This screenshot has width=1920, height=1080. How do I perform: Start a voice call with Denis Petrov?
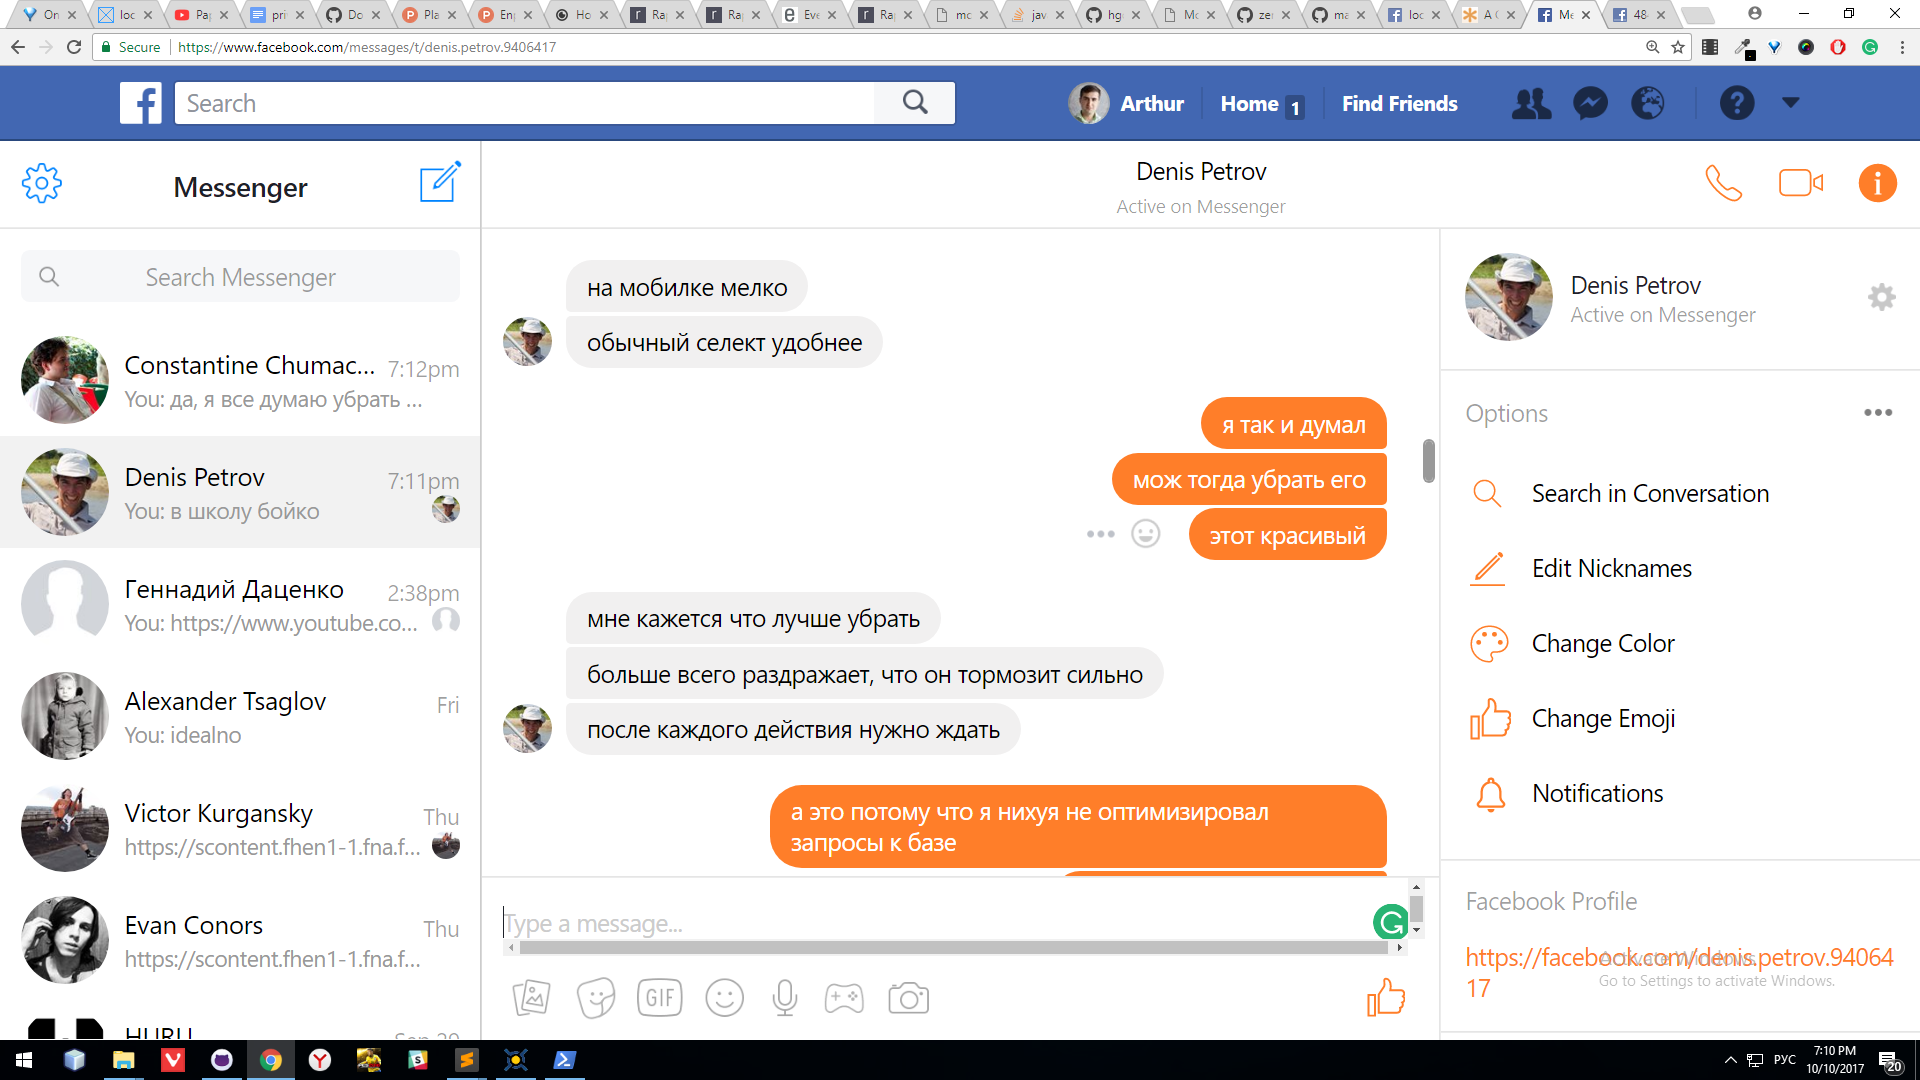[x=1723, y=183]
